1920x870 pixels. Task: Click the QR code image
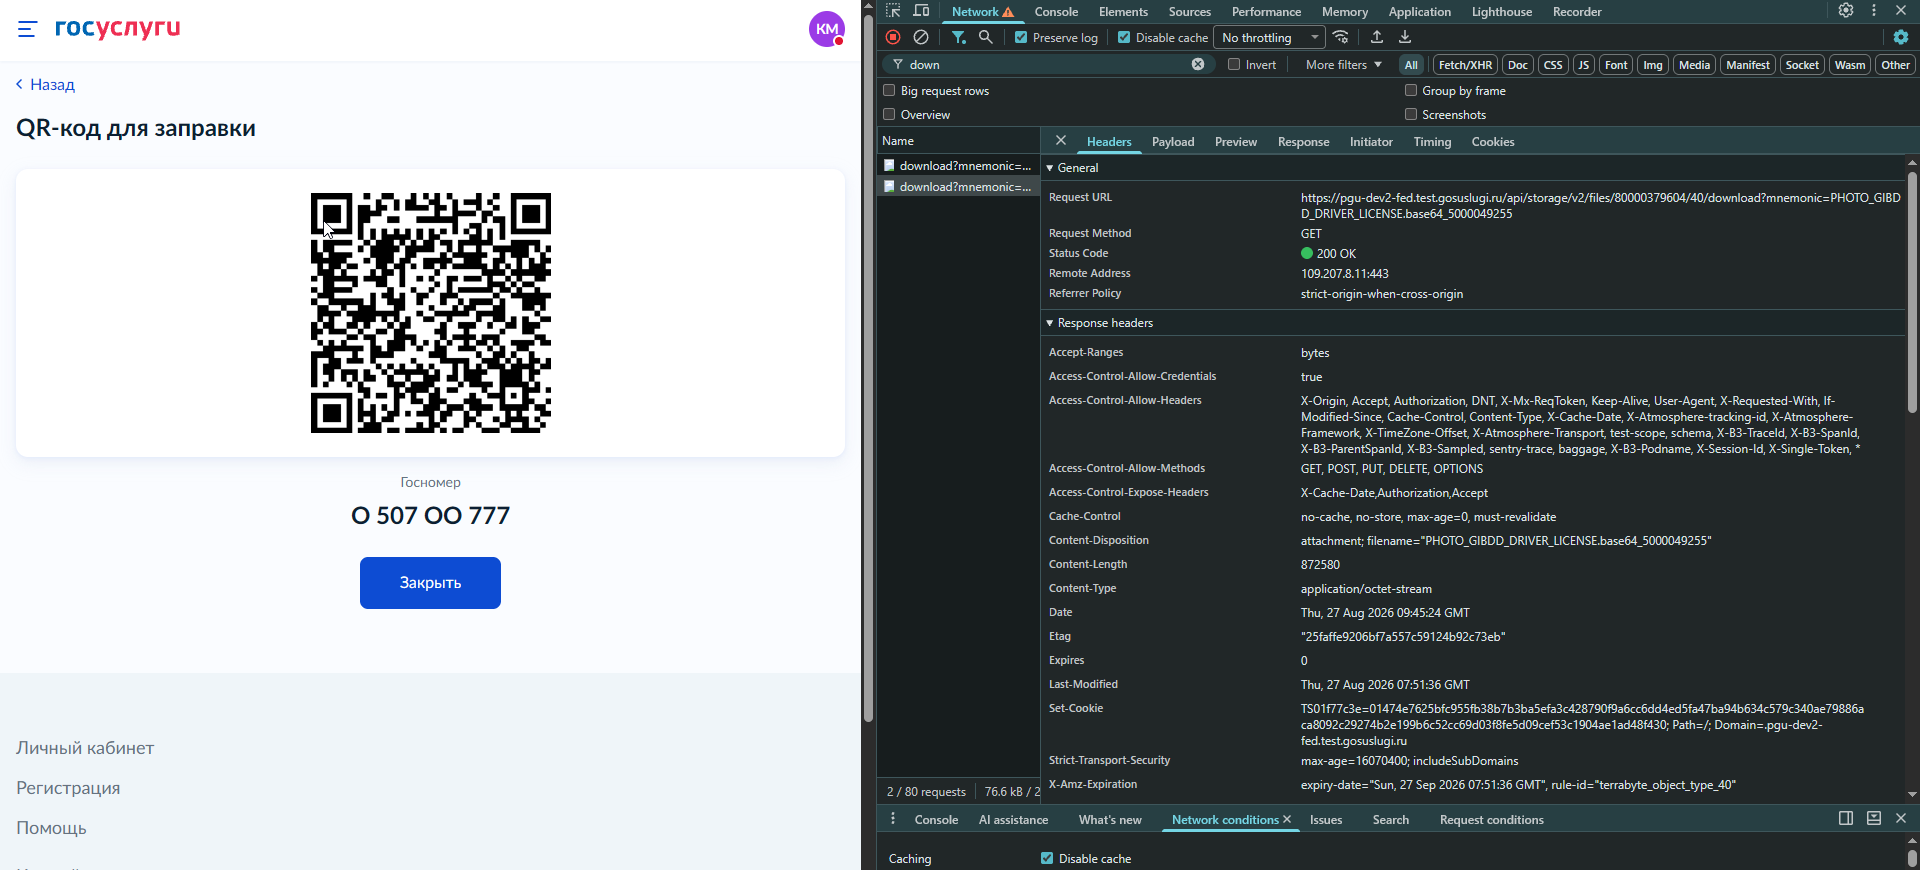[431, 313]
